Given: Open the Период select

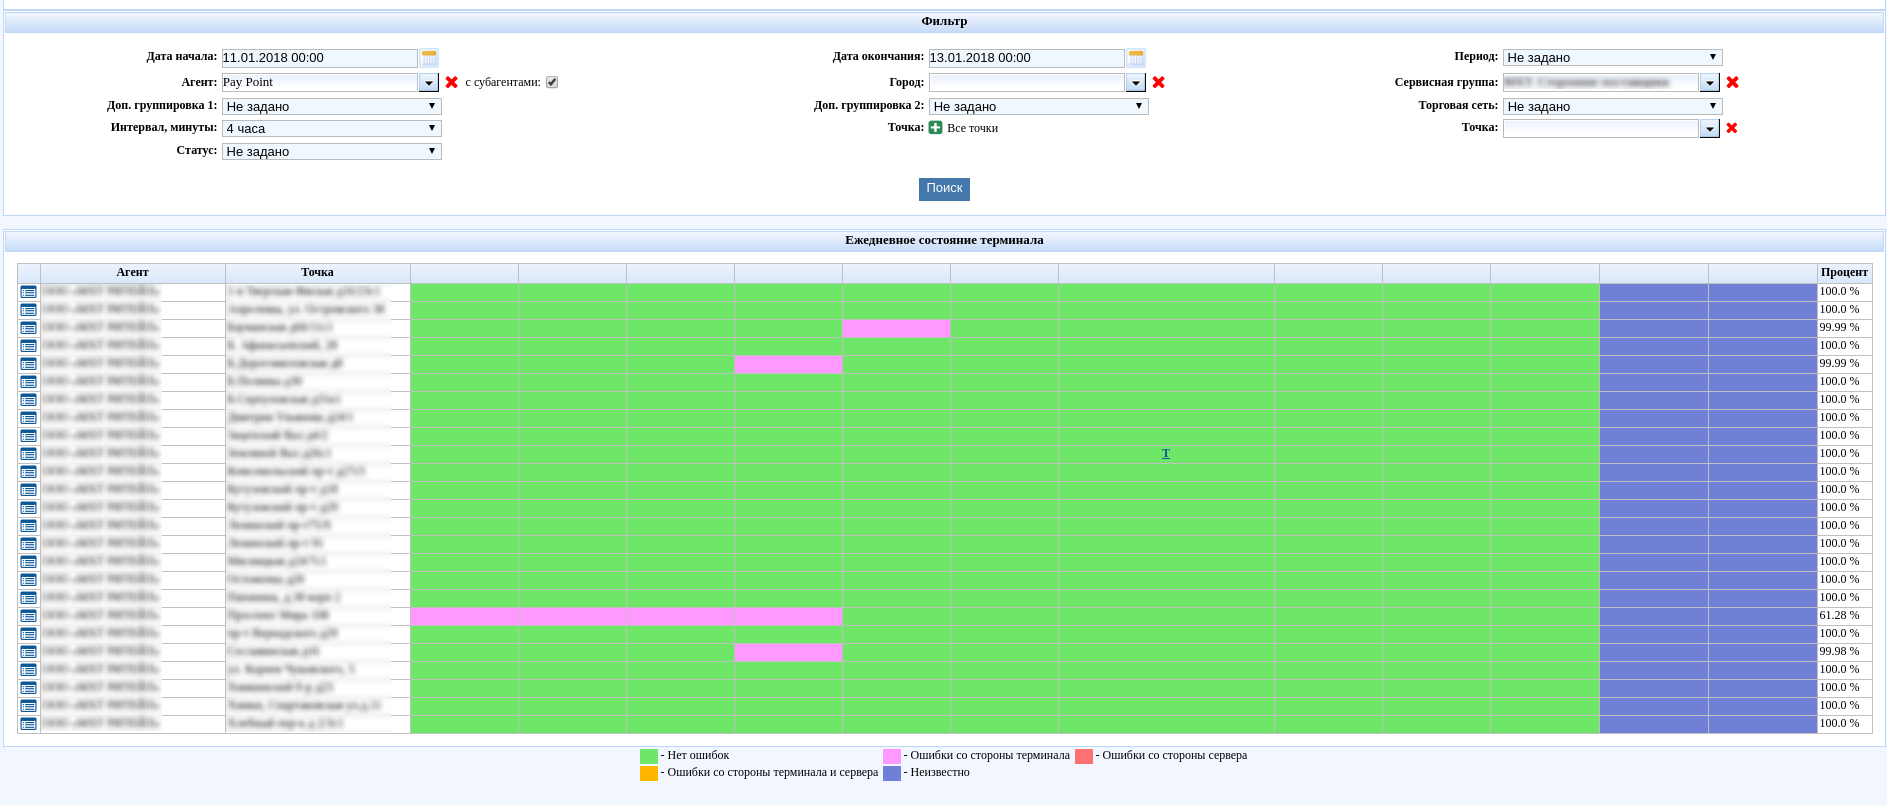Looking at the screenshot, I should click(x=1613, y=57).
